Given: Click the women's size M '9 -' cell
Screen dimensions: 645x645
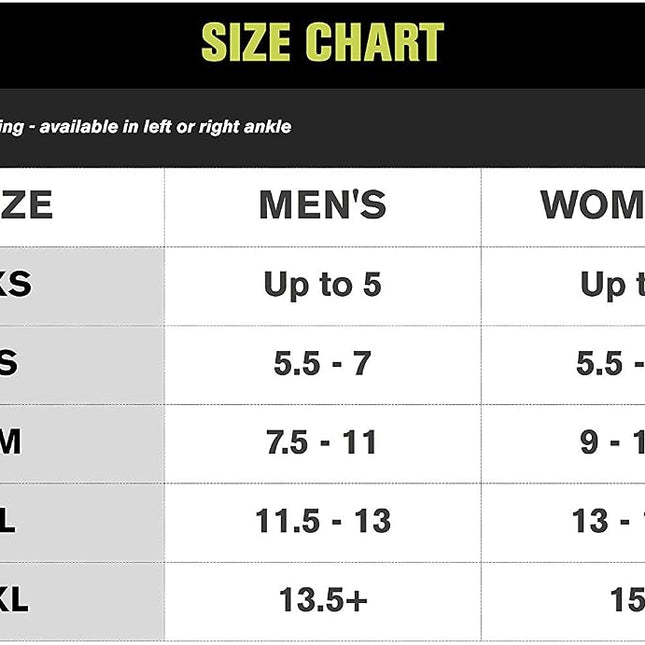Looking at the screenshot, I should click(612, 442).
